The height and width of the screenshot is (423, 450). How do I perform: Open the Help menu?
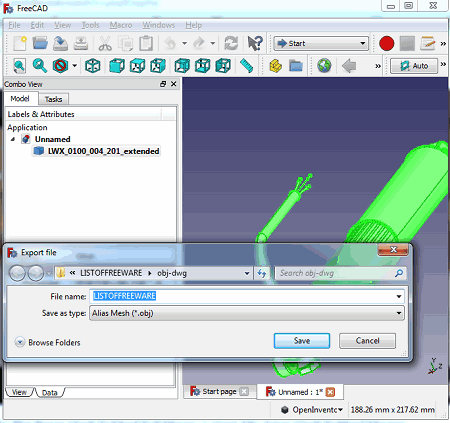pyautogui.click(x=194, y=25)
